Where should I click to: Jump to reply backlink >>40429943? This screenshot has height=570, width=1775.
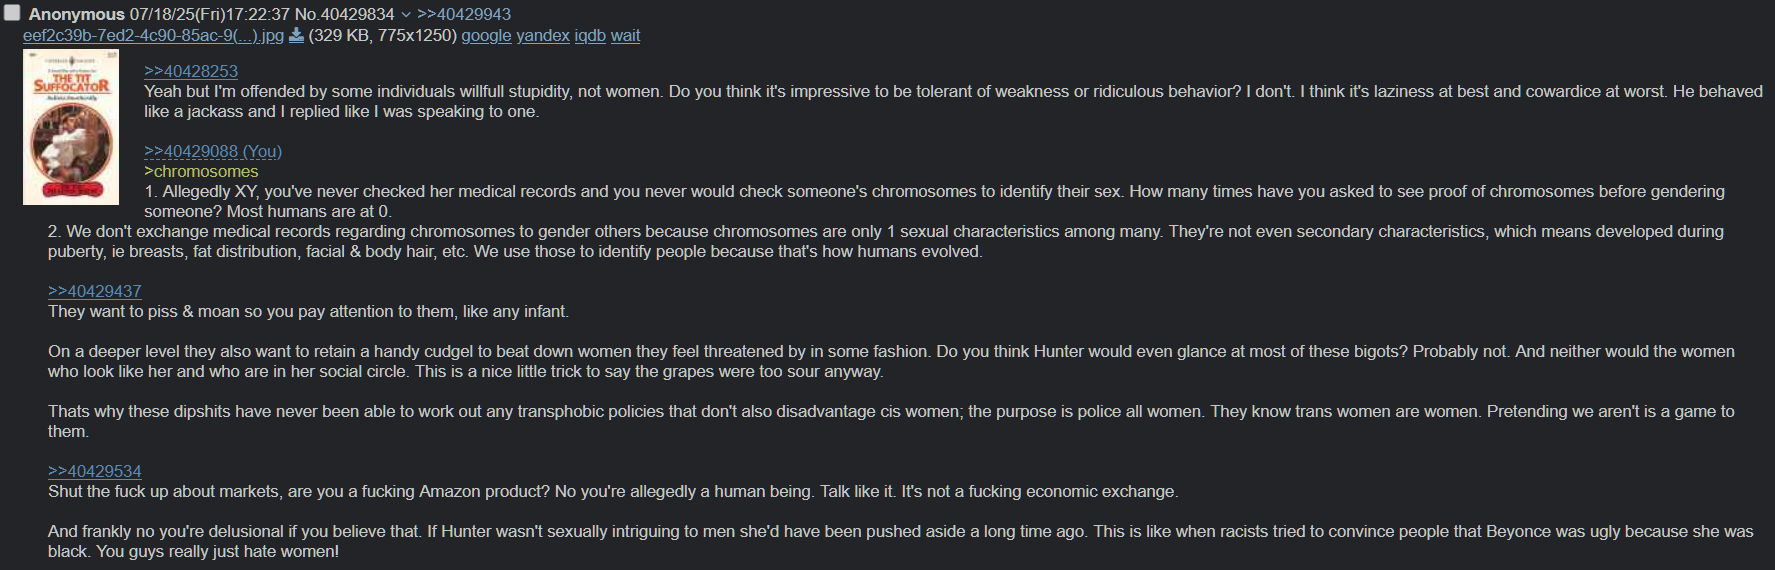tap(464, 15)
